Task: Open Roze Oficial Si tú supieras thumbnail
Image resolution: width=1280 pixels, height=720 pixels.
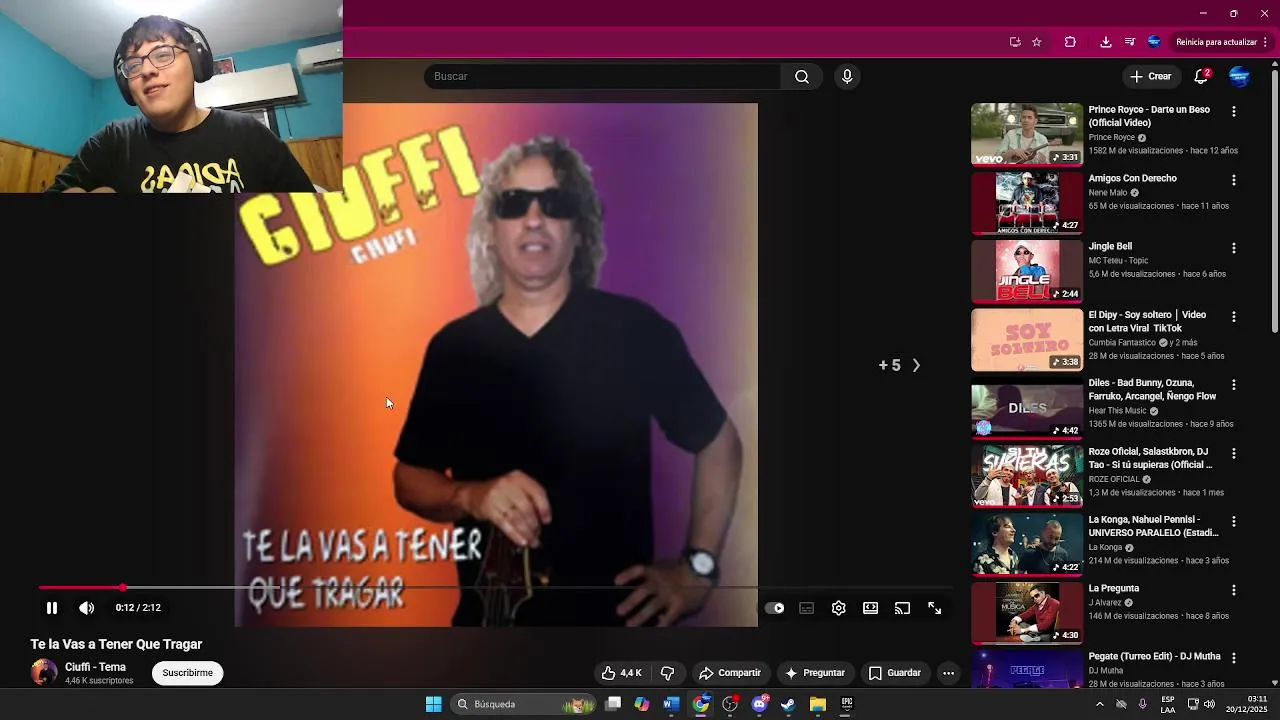Action: coord(1027,476)
